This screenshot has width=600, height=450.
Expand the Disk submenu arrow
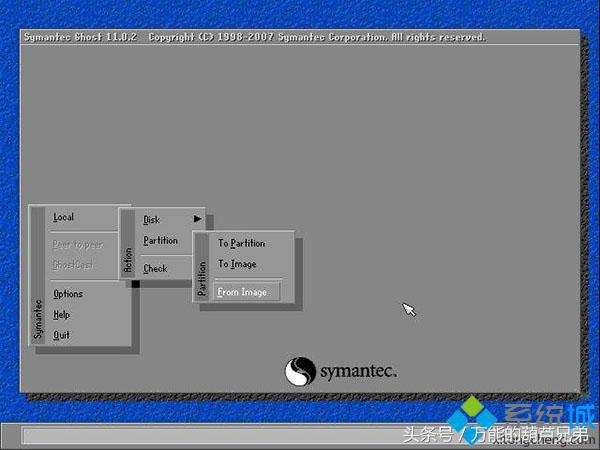pos(197,219)
